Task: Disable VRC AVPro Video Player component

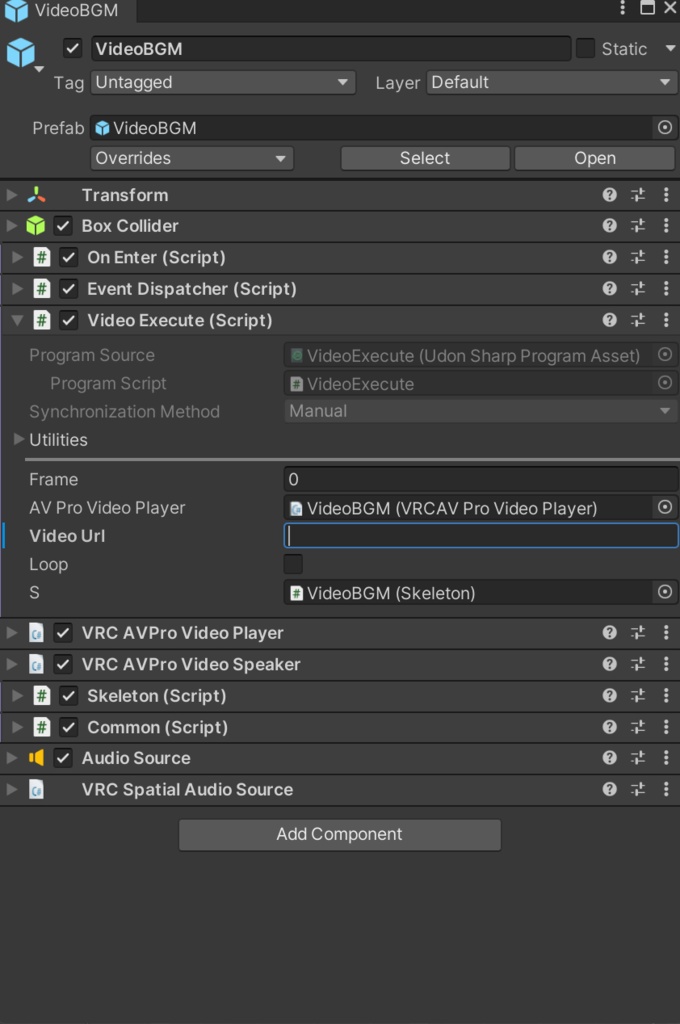Action: (x=63, y=633)
